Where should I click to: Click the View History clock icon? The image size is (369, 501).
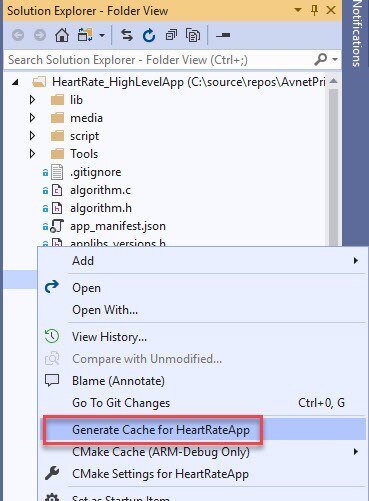coord(52,336)
